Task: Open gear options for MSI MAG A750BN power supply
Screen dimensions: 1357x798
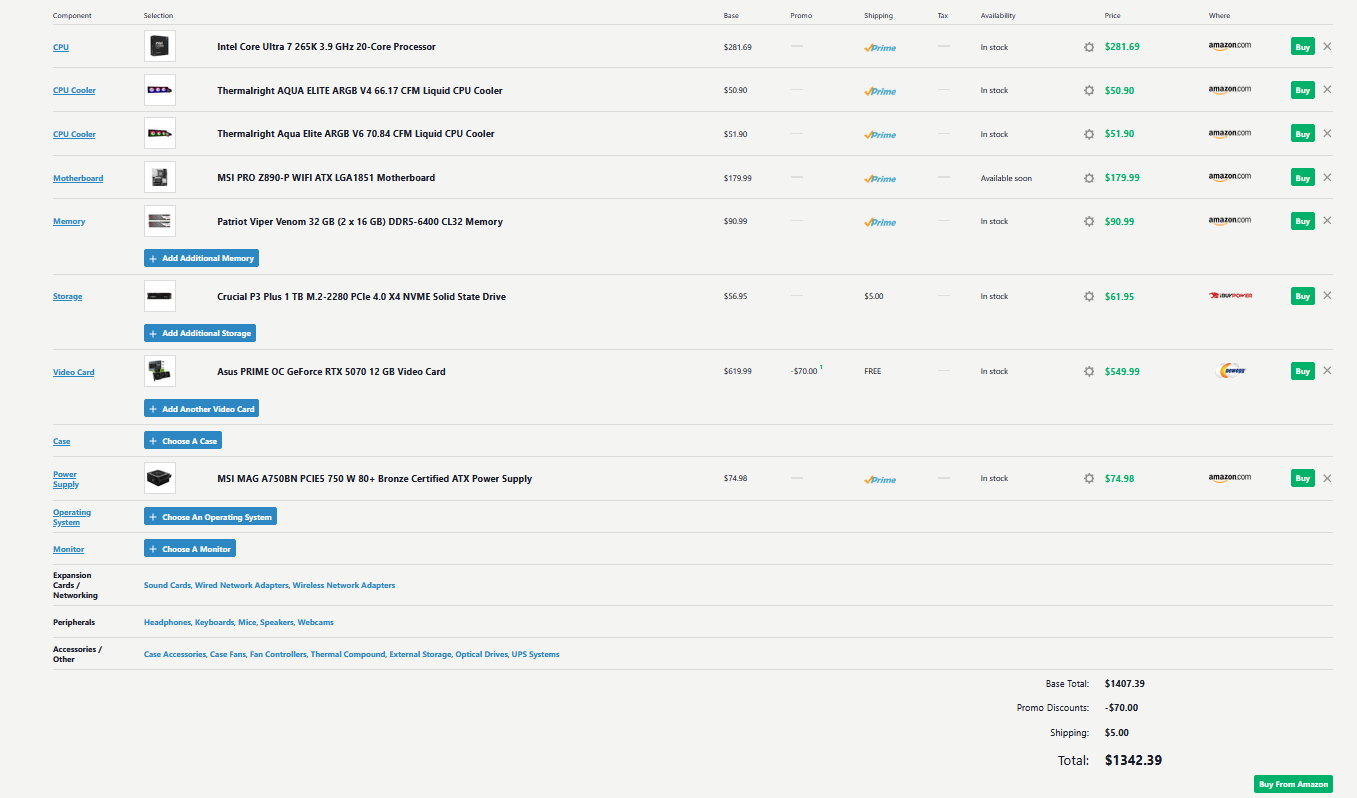Action: coord(1089,478)
